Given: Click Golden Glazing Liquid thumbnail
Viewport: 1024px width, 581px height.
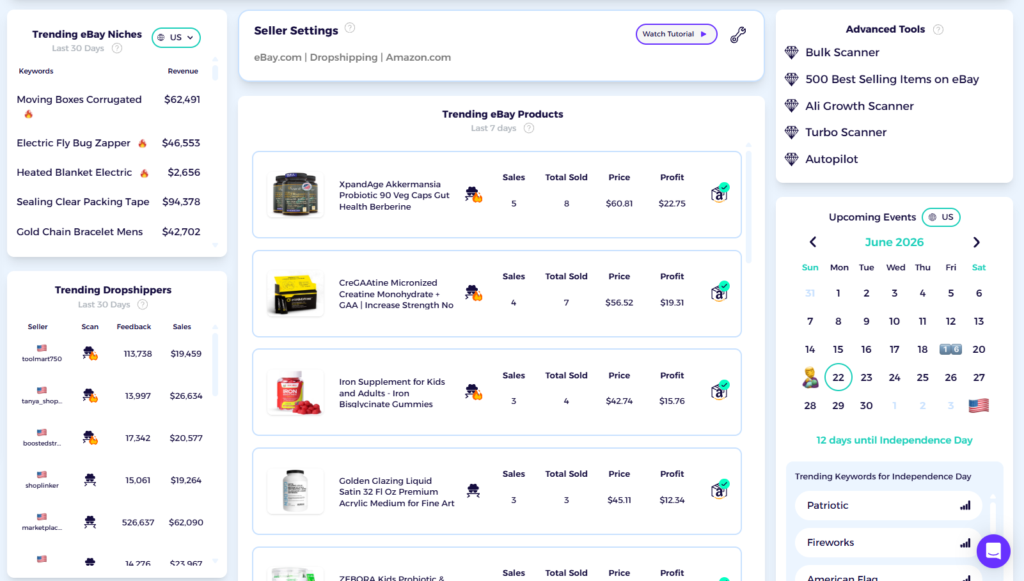Looking at the screenshot, I should click(x=295, y=491).
